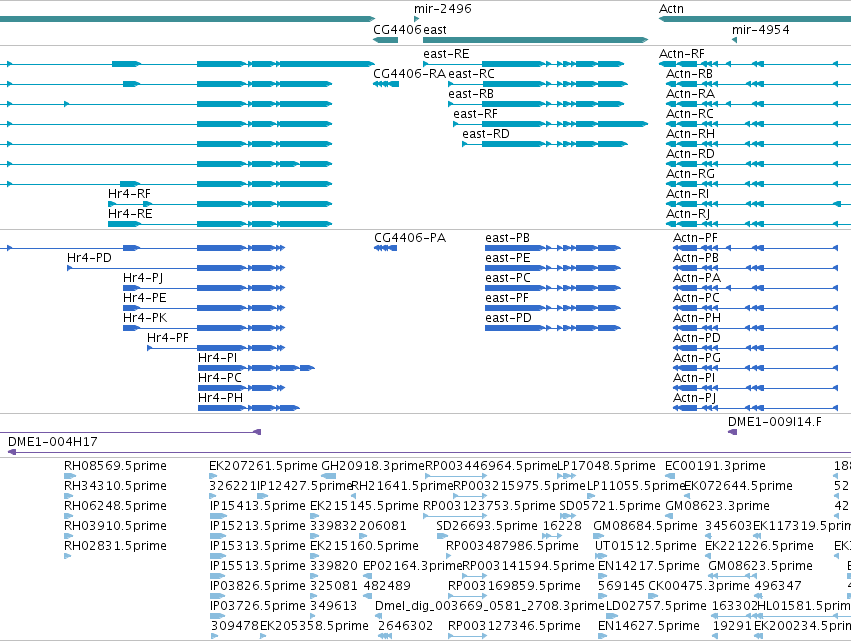Select the east-PB CDS label

click(507, 238)
